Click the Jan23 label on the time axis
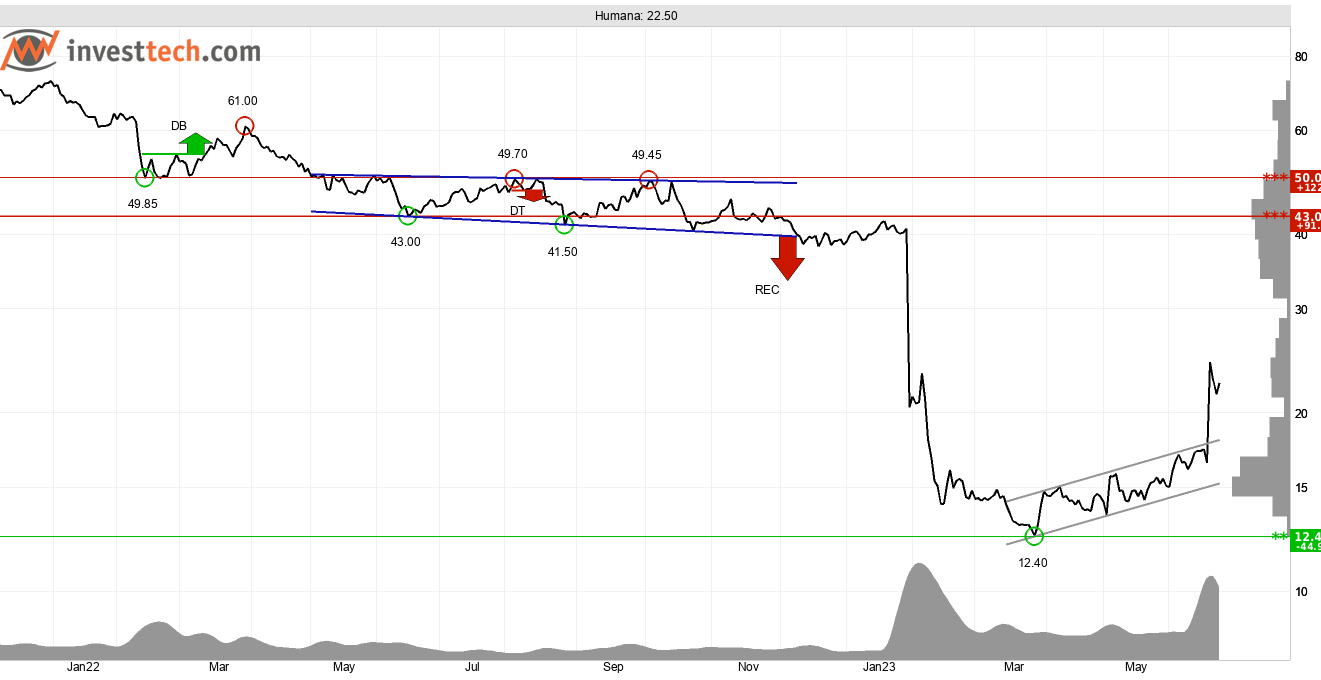This screenshot has height=680, width=1321. click(x=879, y=667)
